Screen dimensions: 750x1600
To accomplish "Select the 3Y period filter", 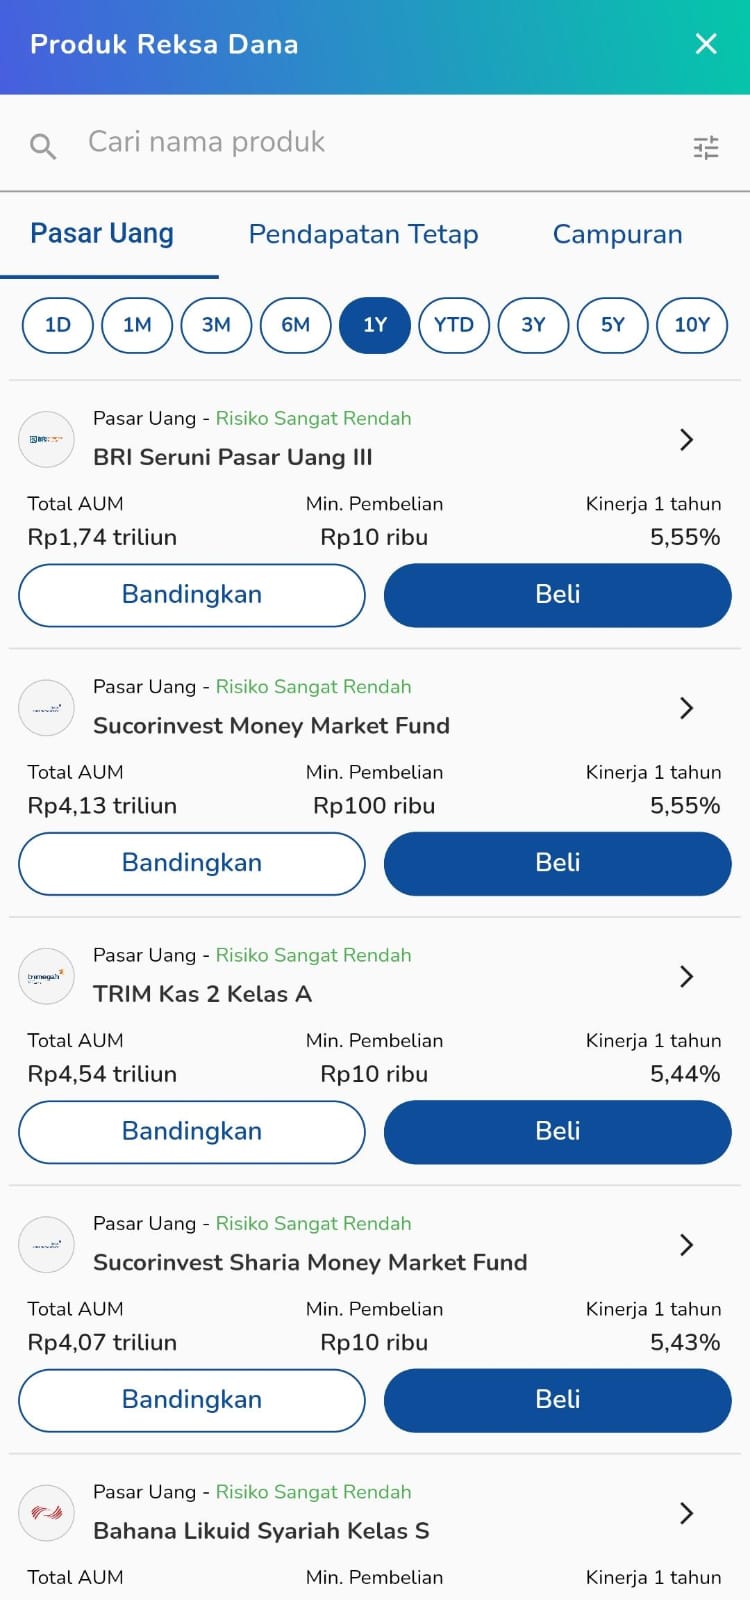I will point(533,325).
